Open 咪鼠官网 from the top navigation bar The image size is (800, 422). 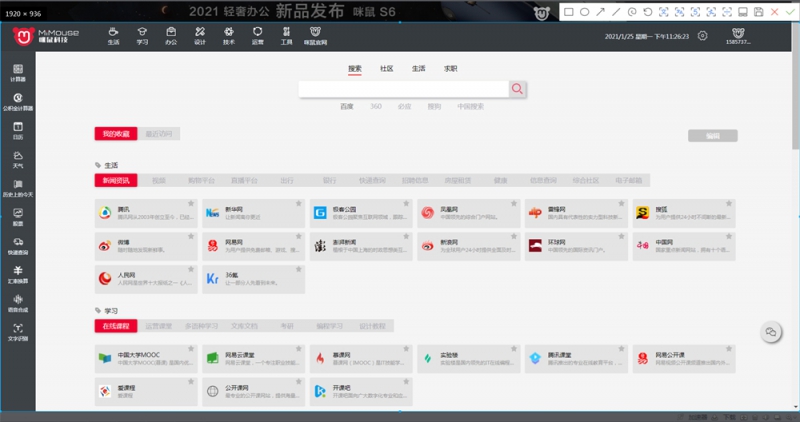pyautogui.click(x=315, y=36)
